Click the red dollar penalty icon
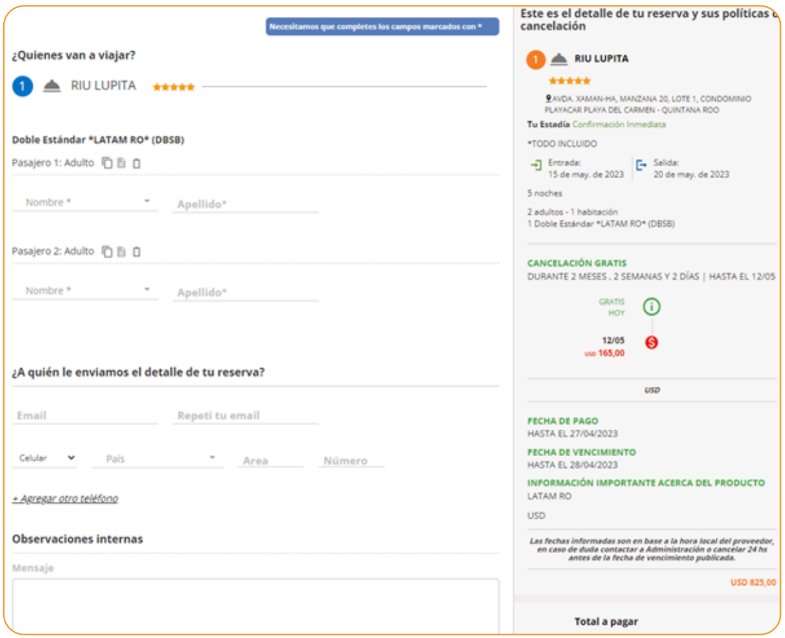The width and height of the screenshot is (785, 638). click(651, 343)
